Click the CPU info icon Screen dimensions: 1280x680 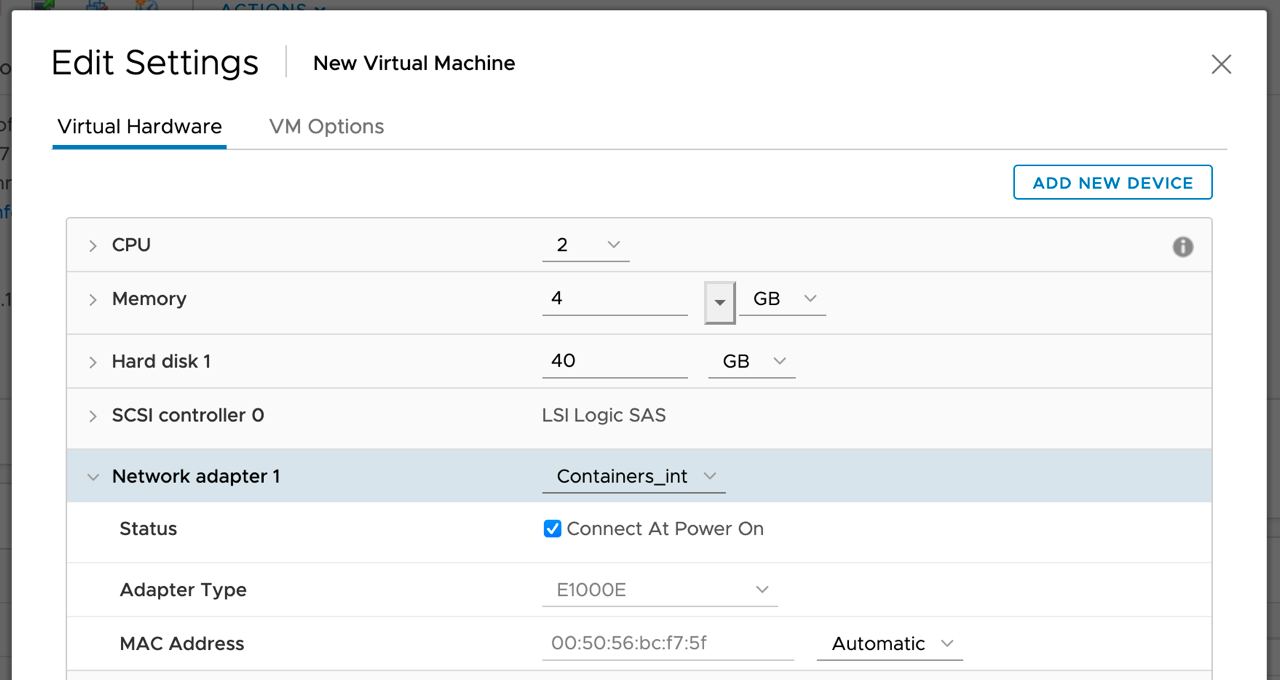click(x=1183, y=247)
